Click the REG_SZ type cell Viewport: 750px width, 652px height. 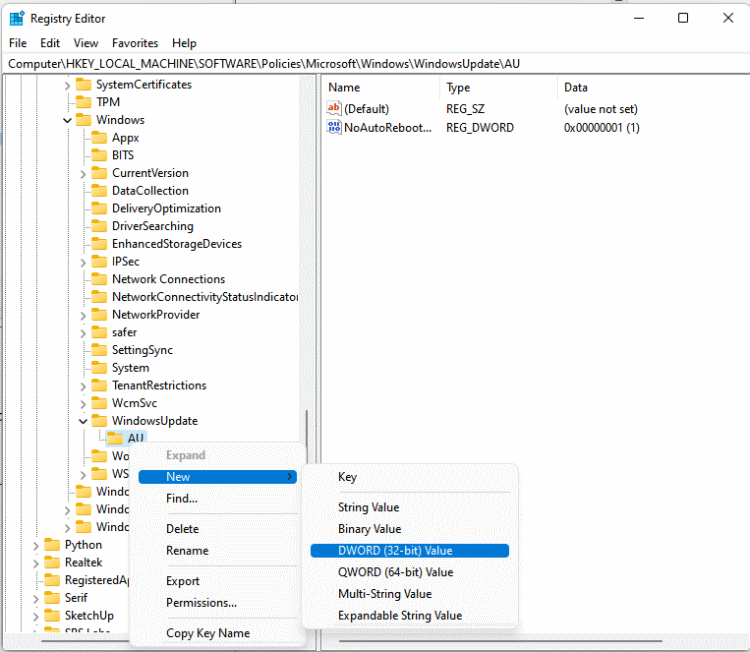tap(465, 109)
